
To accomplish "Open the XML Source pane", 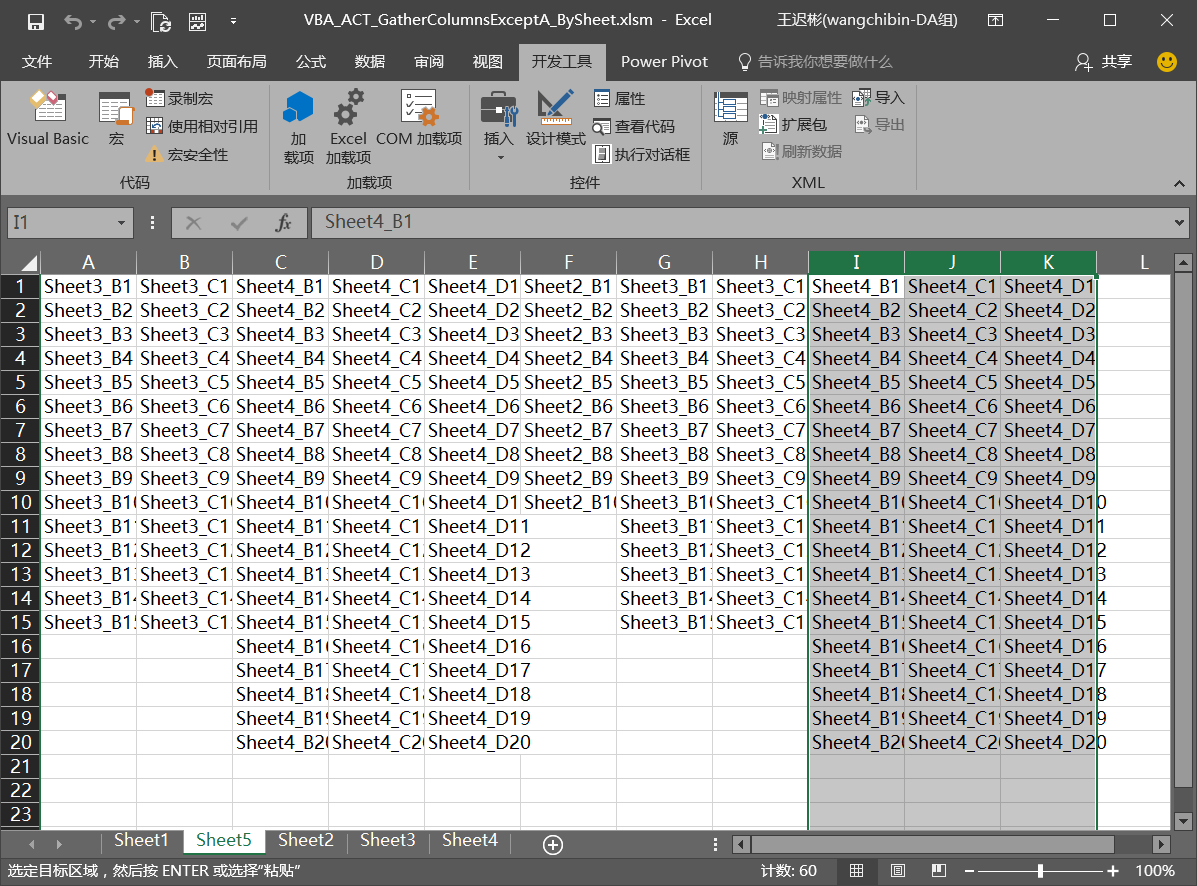I will click(x=731, y=118).
